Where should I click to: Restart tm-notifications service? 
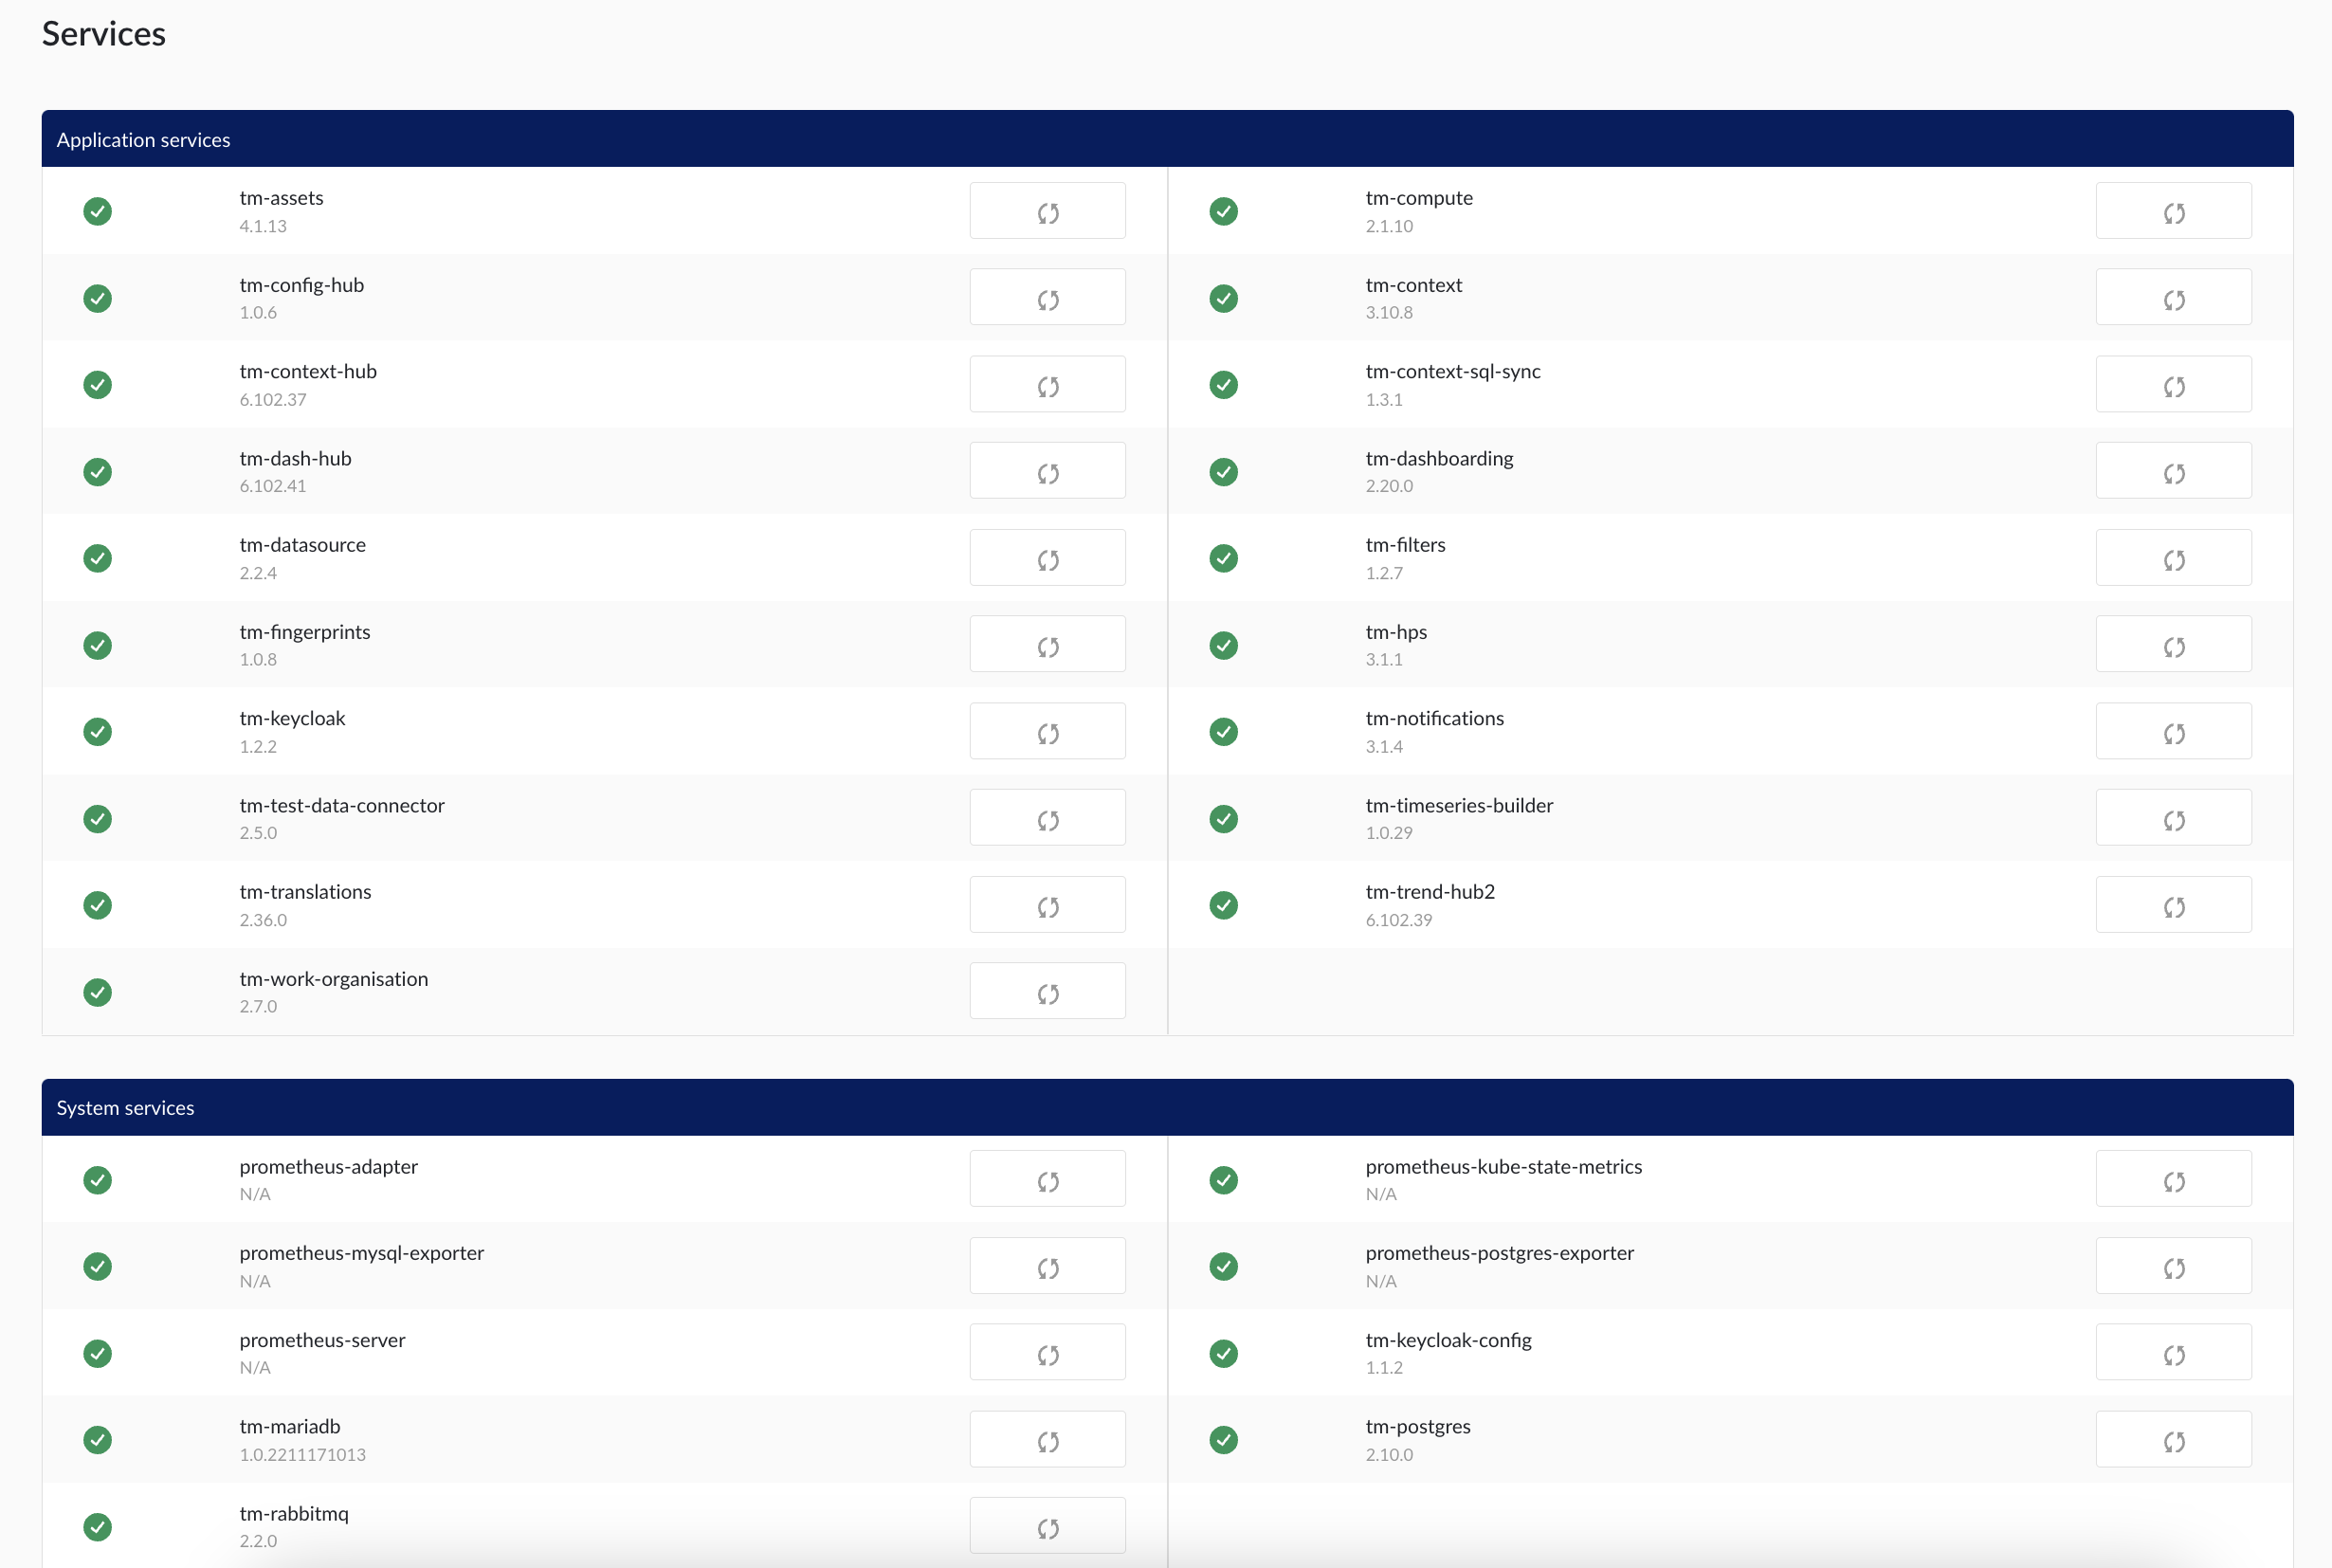click(2174, 731)
